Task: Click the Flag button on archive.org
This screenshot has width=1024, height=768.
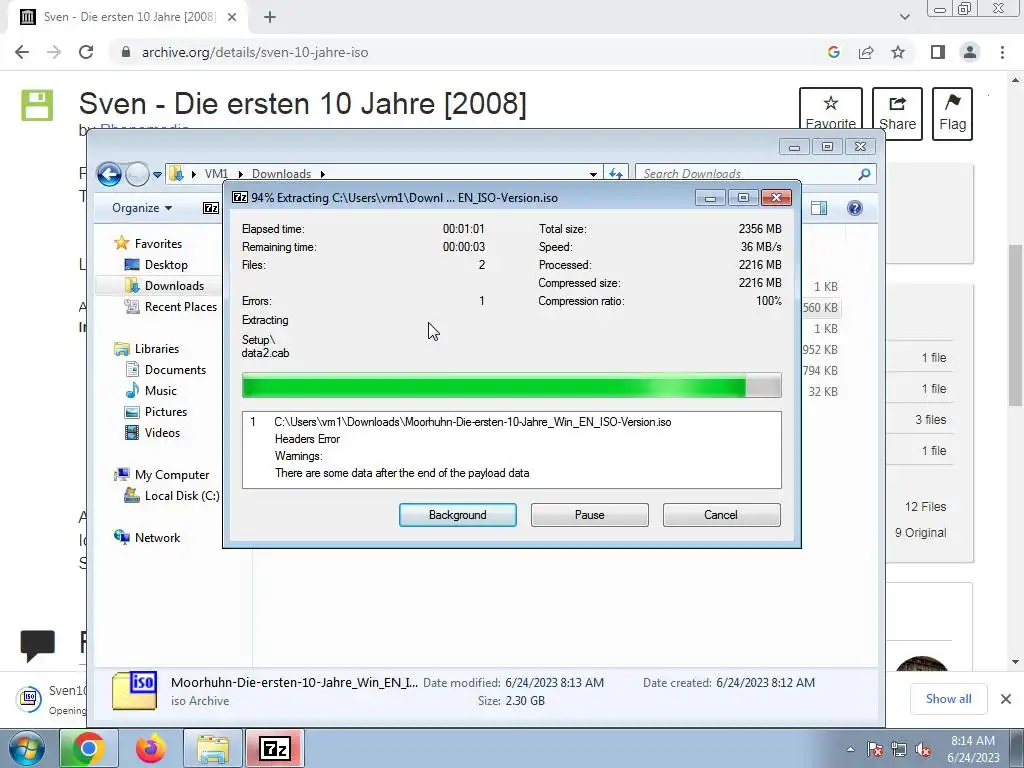Action: point(952,114)
